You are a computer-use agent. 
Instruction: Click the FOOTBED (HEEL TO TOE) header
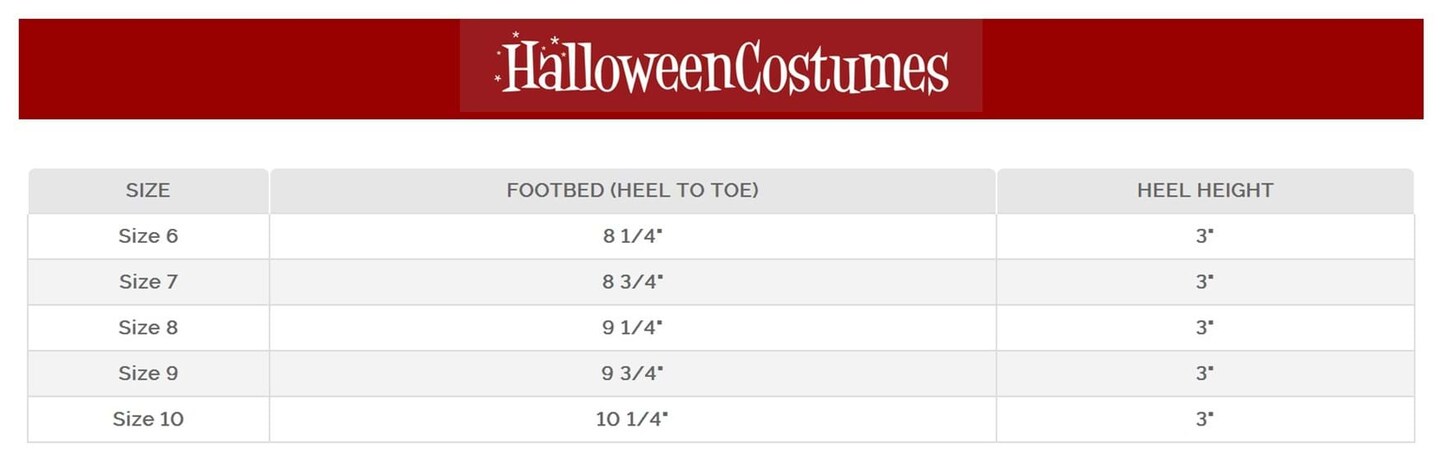coord(632,190)
